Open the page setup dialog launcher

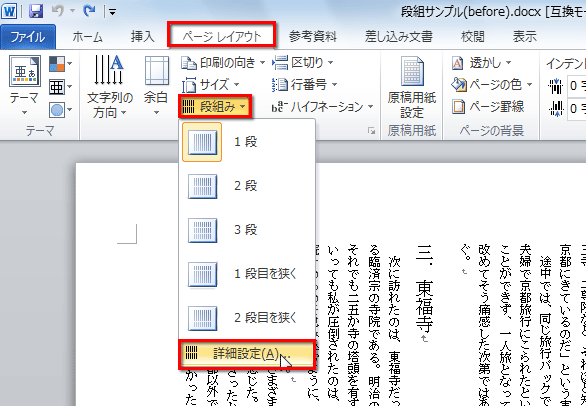pyautogui.click(x=371, y=130)
